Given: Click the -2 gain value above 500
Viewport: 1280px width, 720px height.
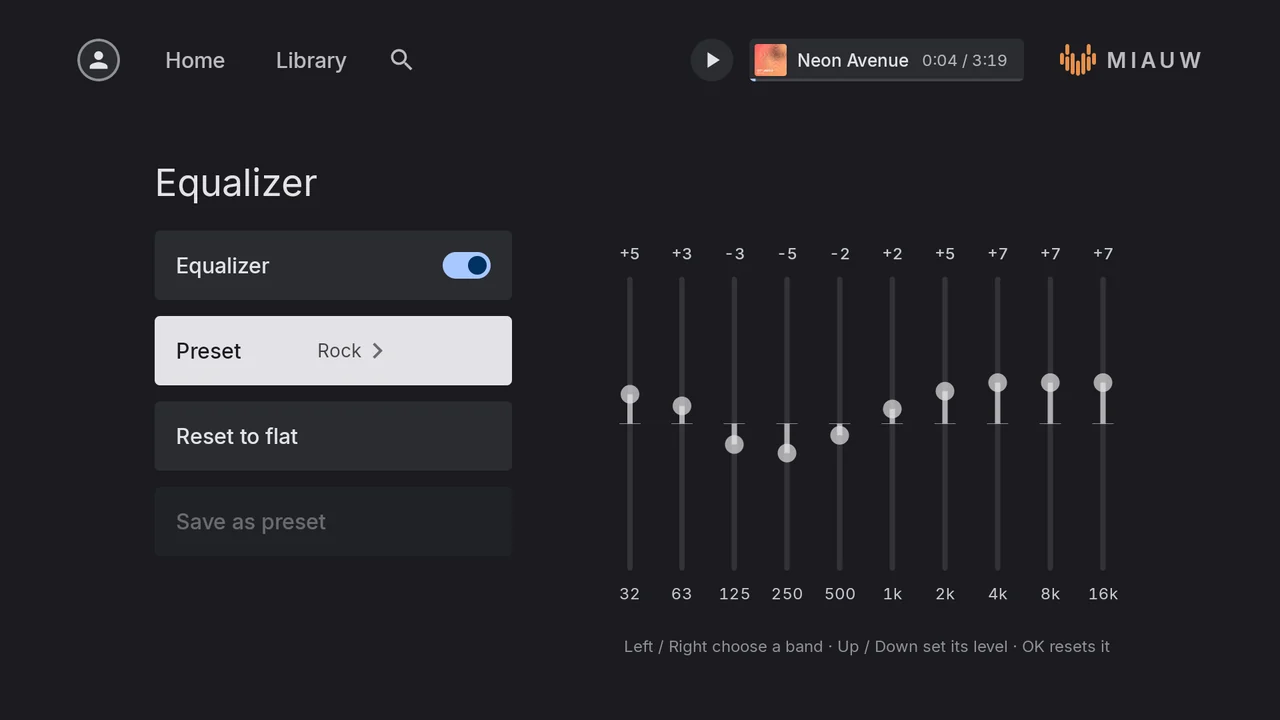Looking at the screenshot, I should pos(840,254).
